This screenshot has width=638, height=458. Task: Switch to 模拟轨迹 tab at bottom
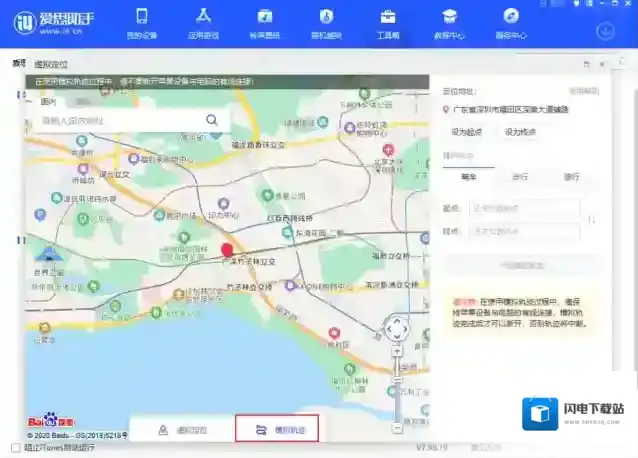tap(277, 430)
